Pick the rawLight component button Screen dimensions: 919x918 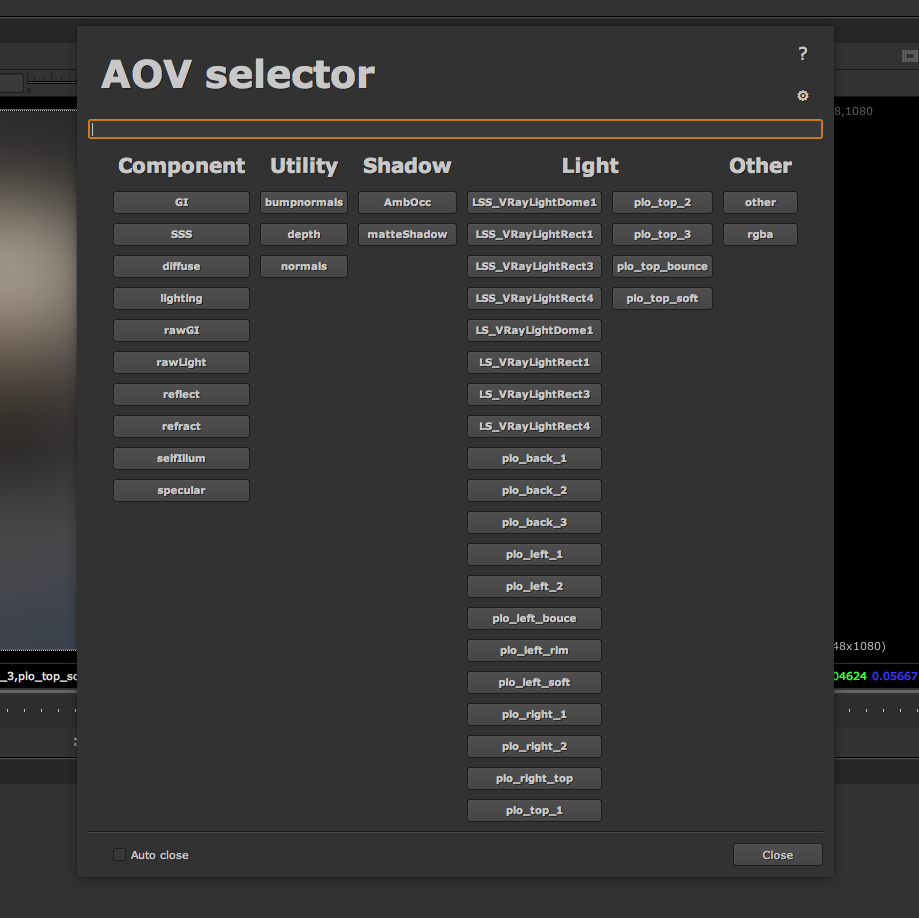(x=181, y=363)
